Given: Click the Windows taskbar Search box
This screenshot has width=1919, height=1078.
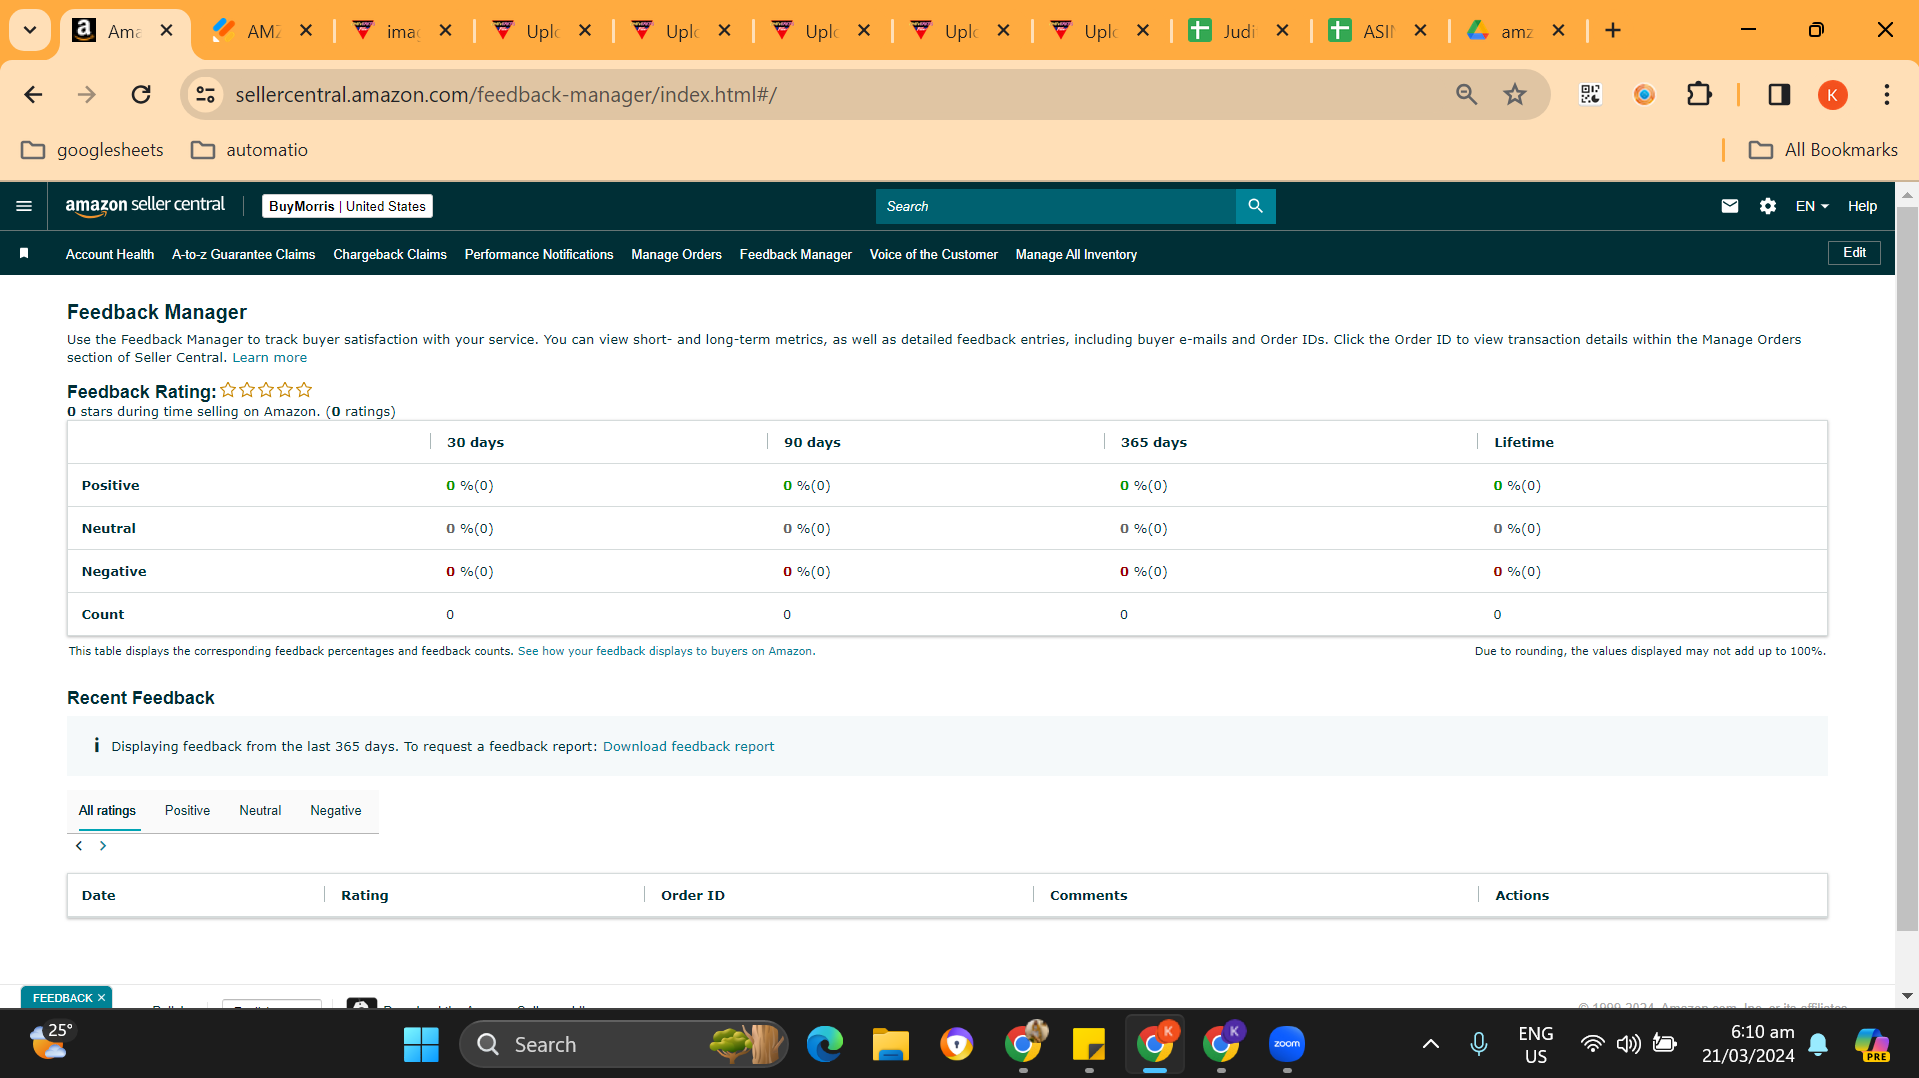Looking at the screenshot, I should click(624, 1044).
